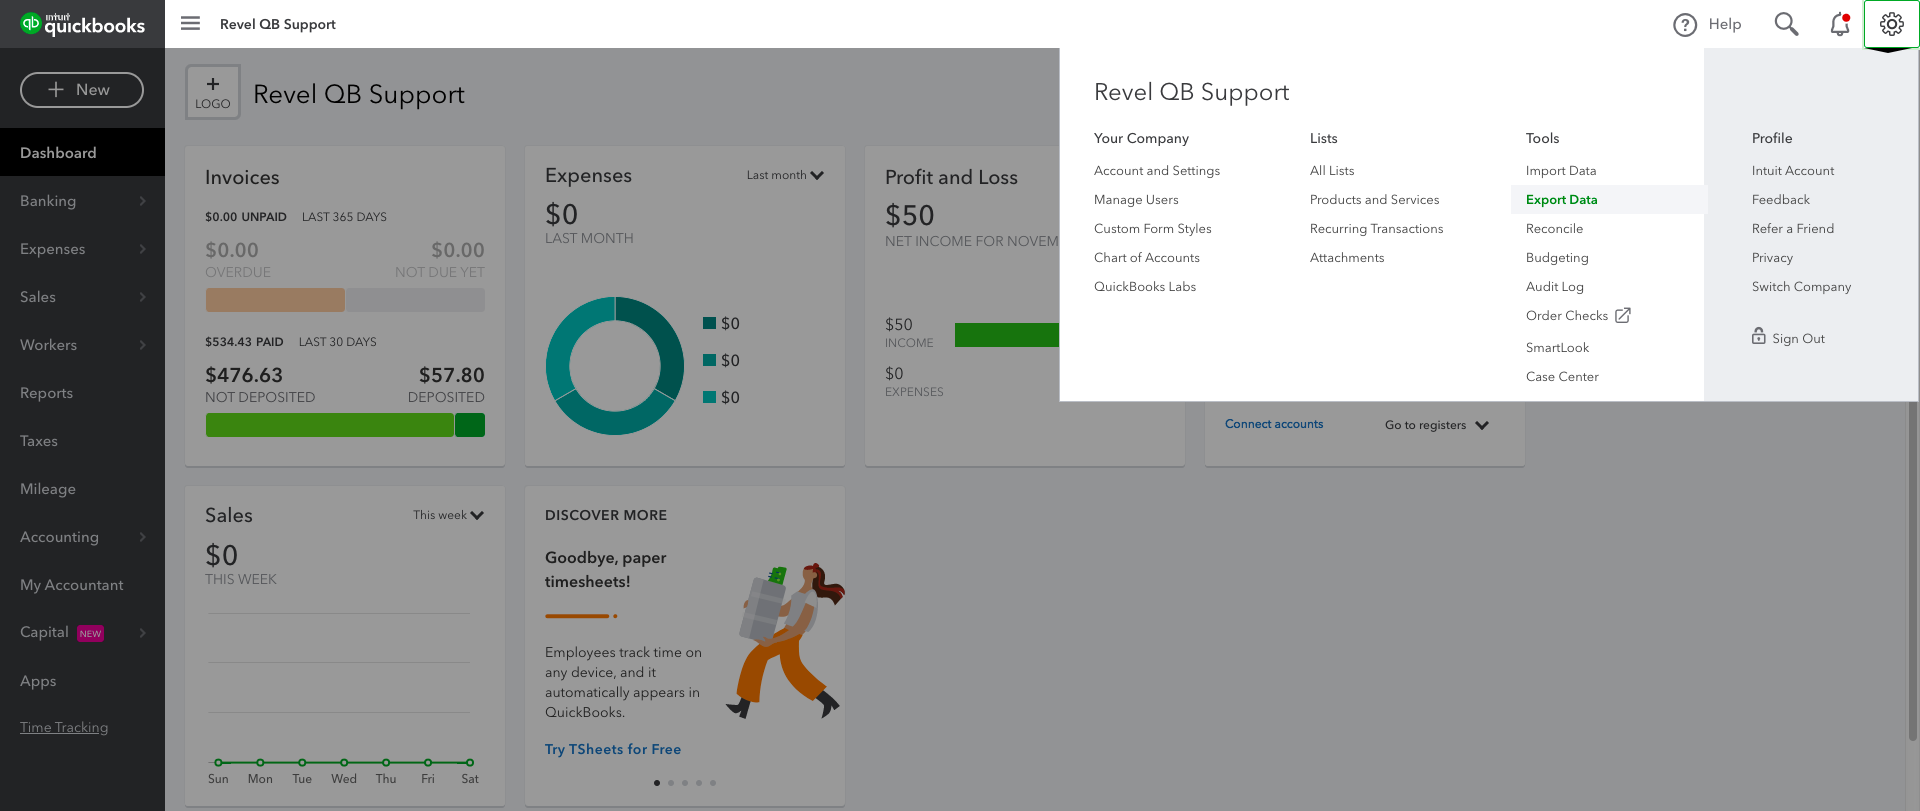The width and height of the screenshot is (1920, 811).
Task: Select Export Data tool
Action: (x=1607, y=200)
